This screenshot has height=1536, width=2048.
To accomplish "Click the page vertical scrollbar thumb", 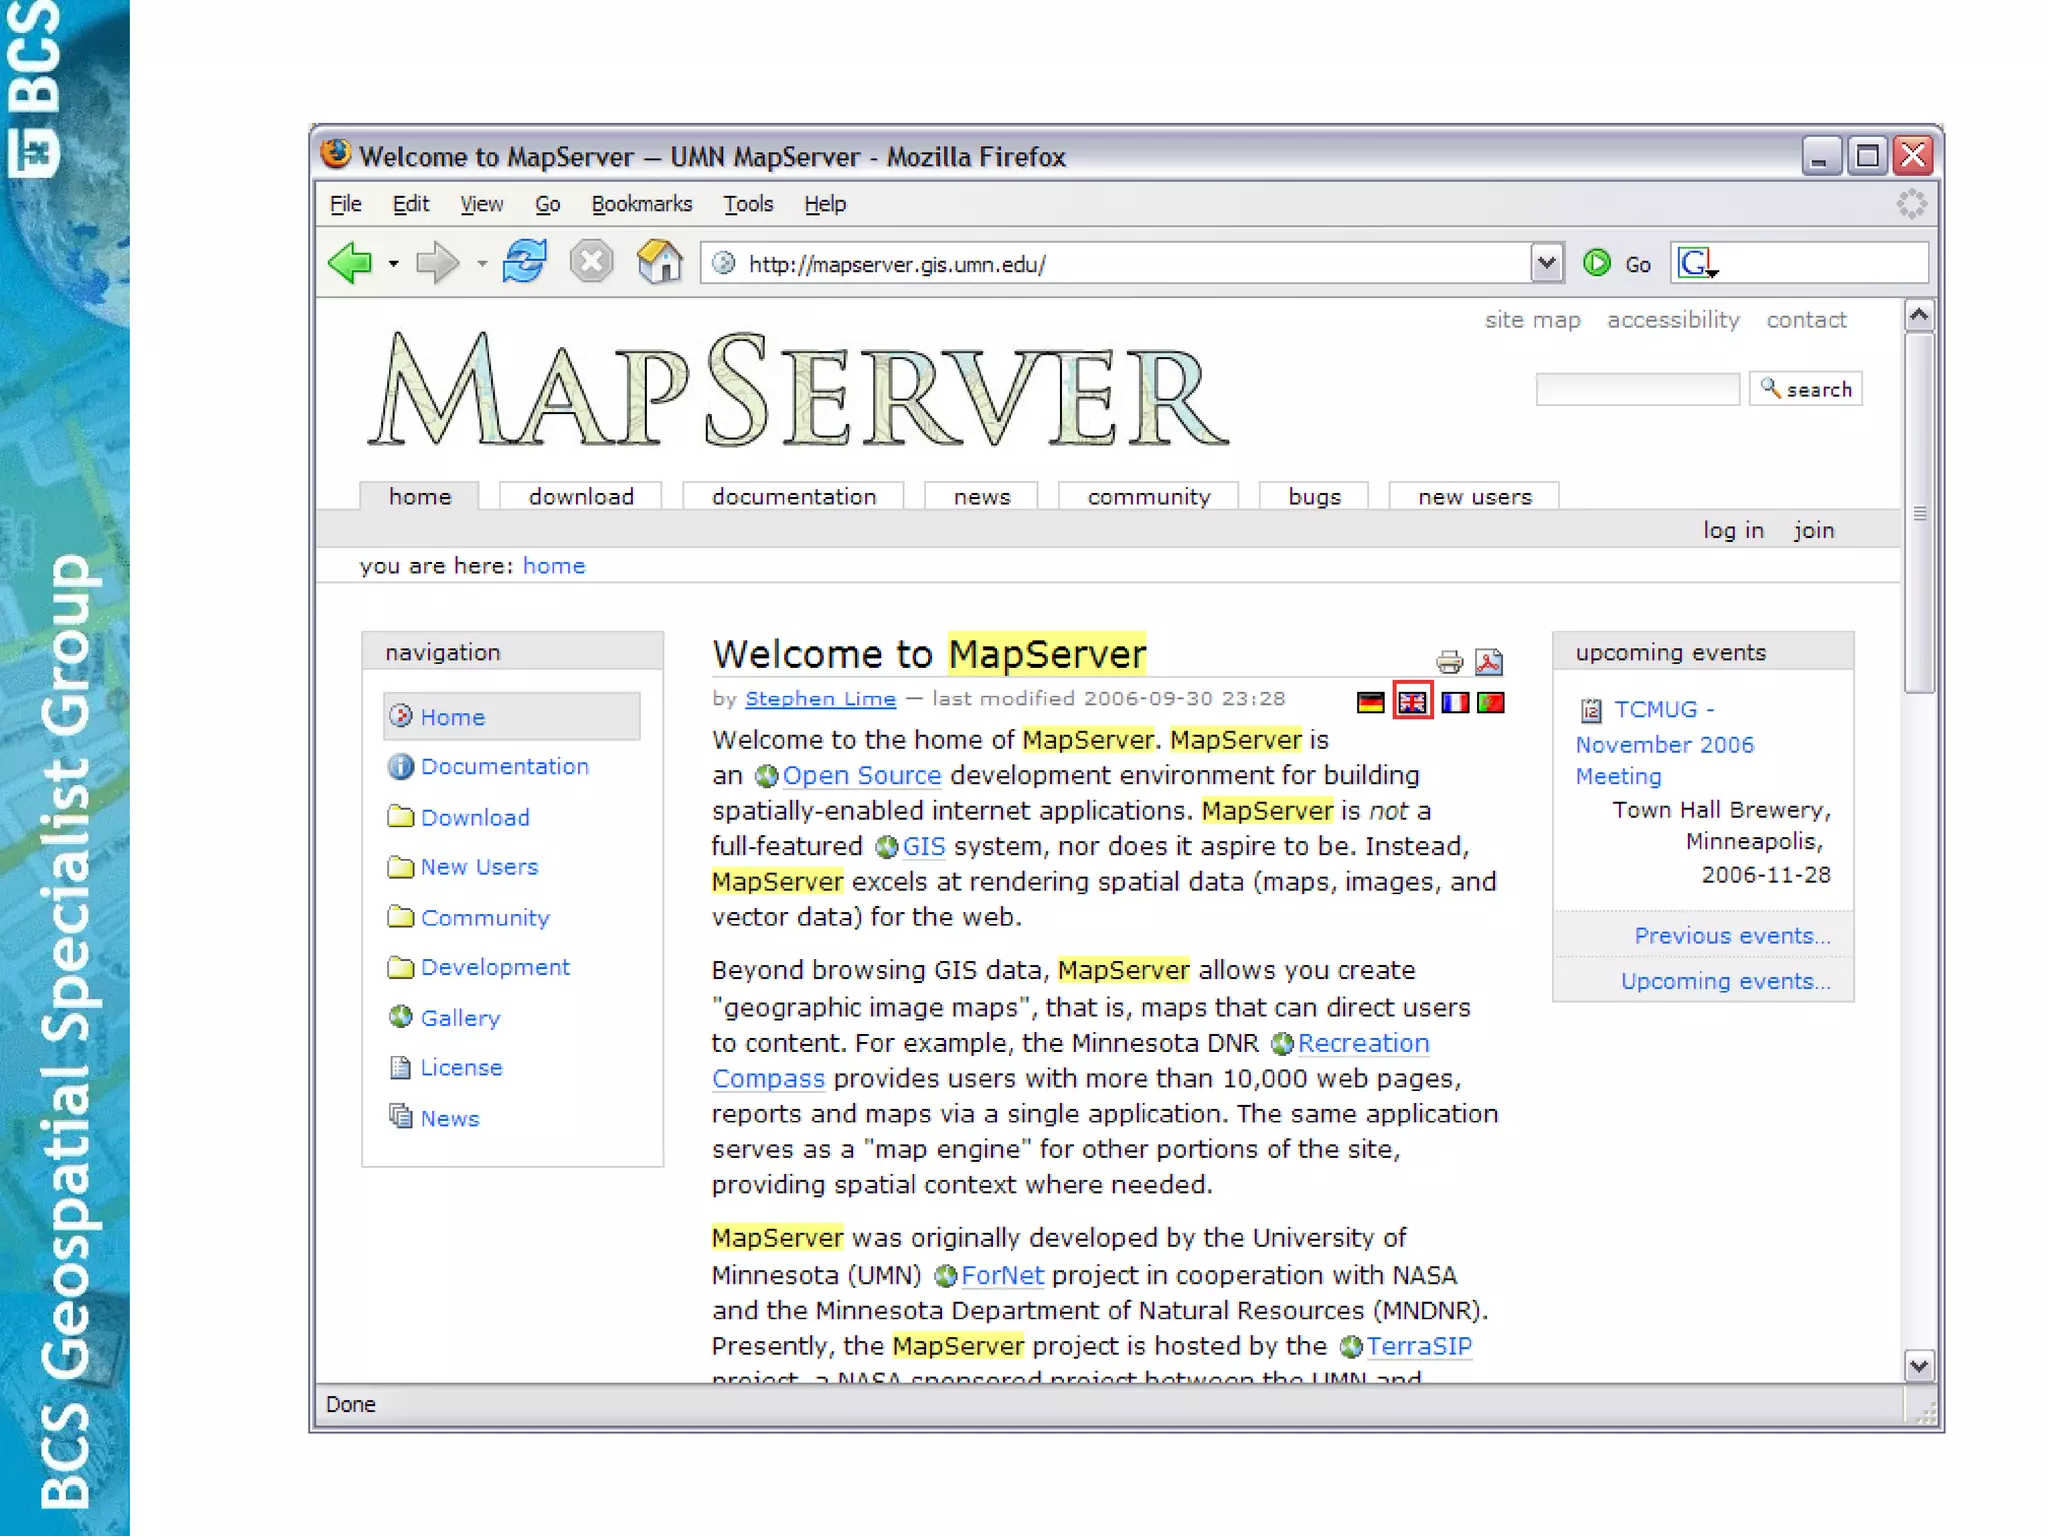I will click(1918, 513).
